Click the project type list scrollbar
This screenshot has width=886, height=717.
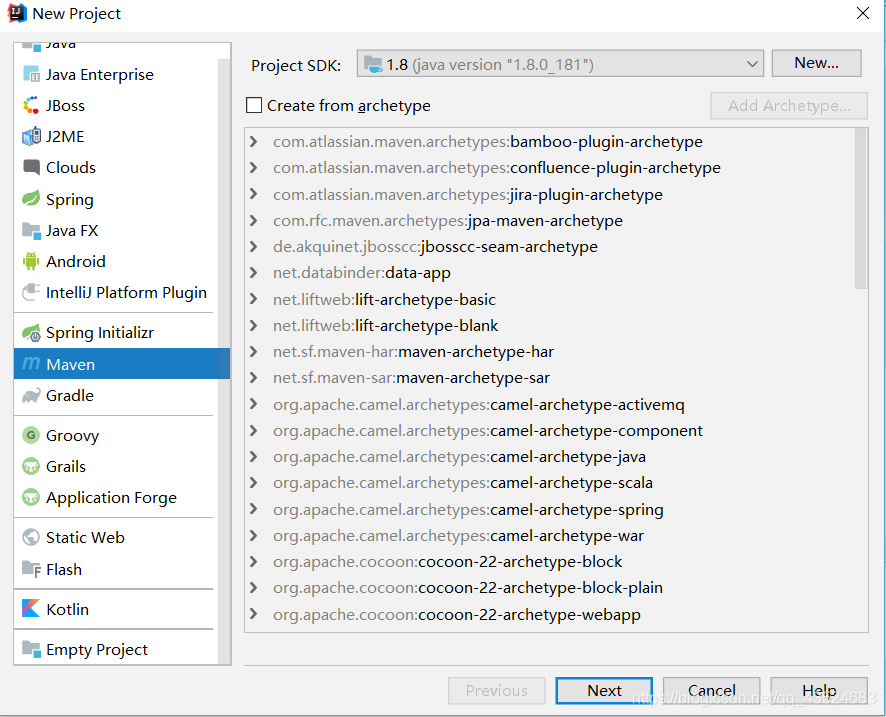coord(224,360)
